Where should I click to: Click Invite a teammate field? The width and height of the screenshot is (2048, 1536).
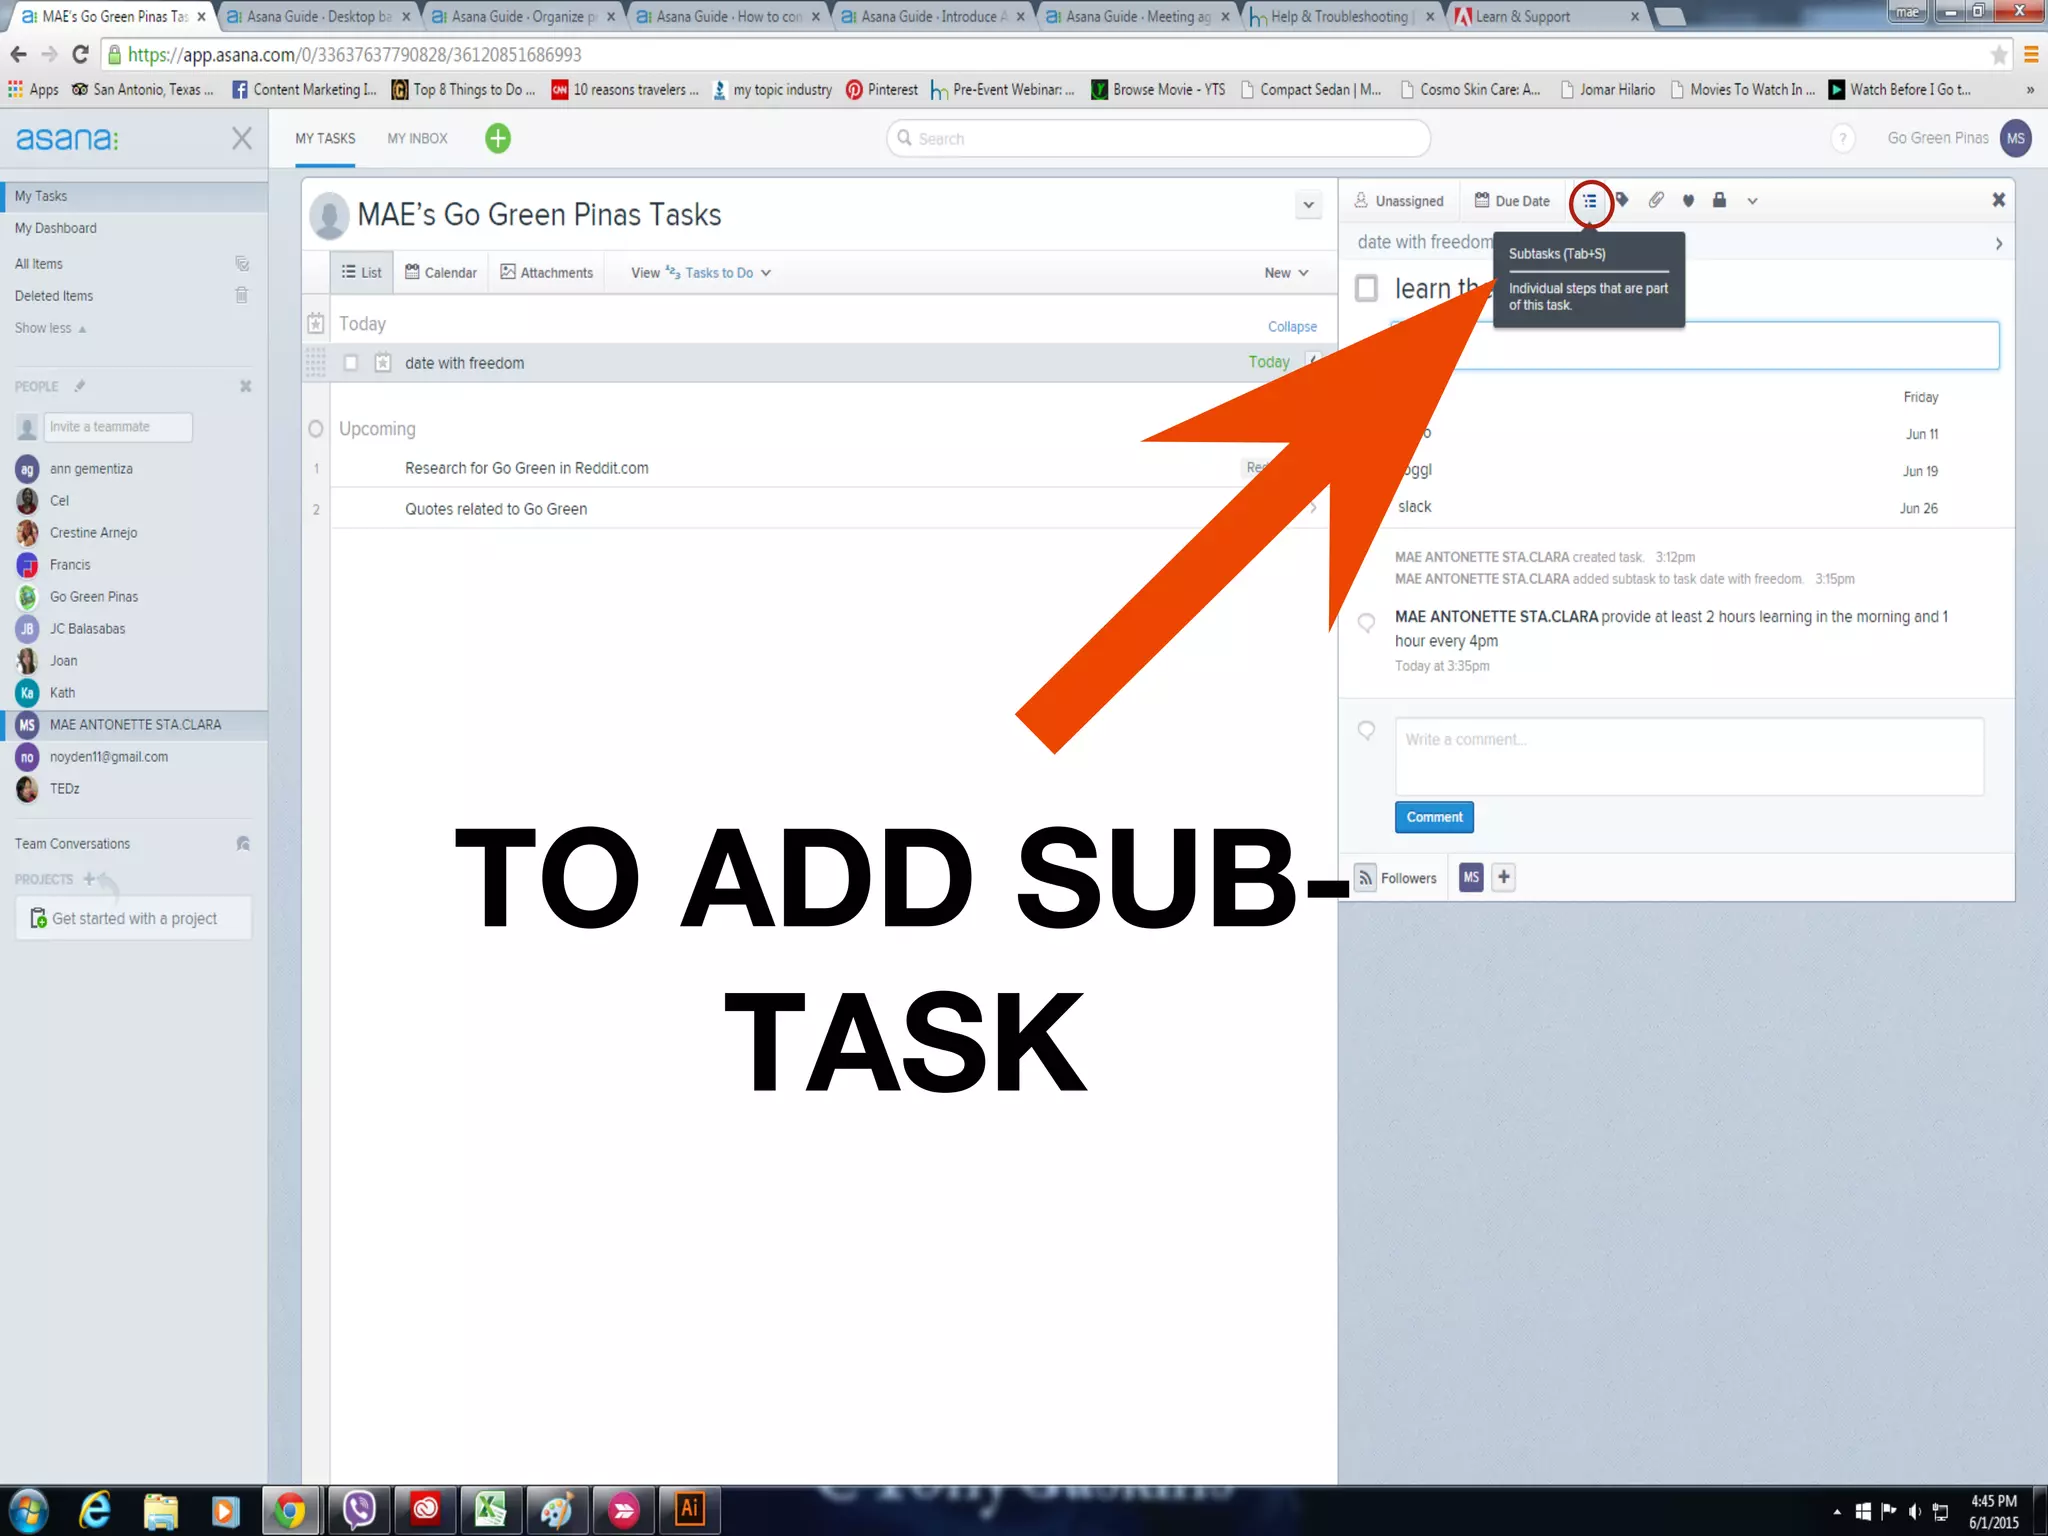coord(117,426)
